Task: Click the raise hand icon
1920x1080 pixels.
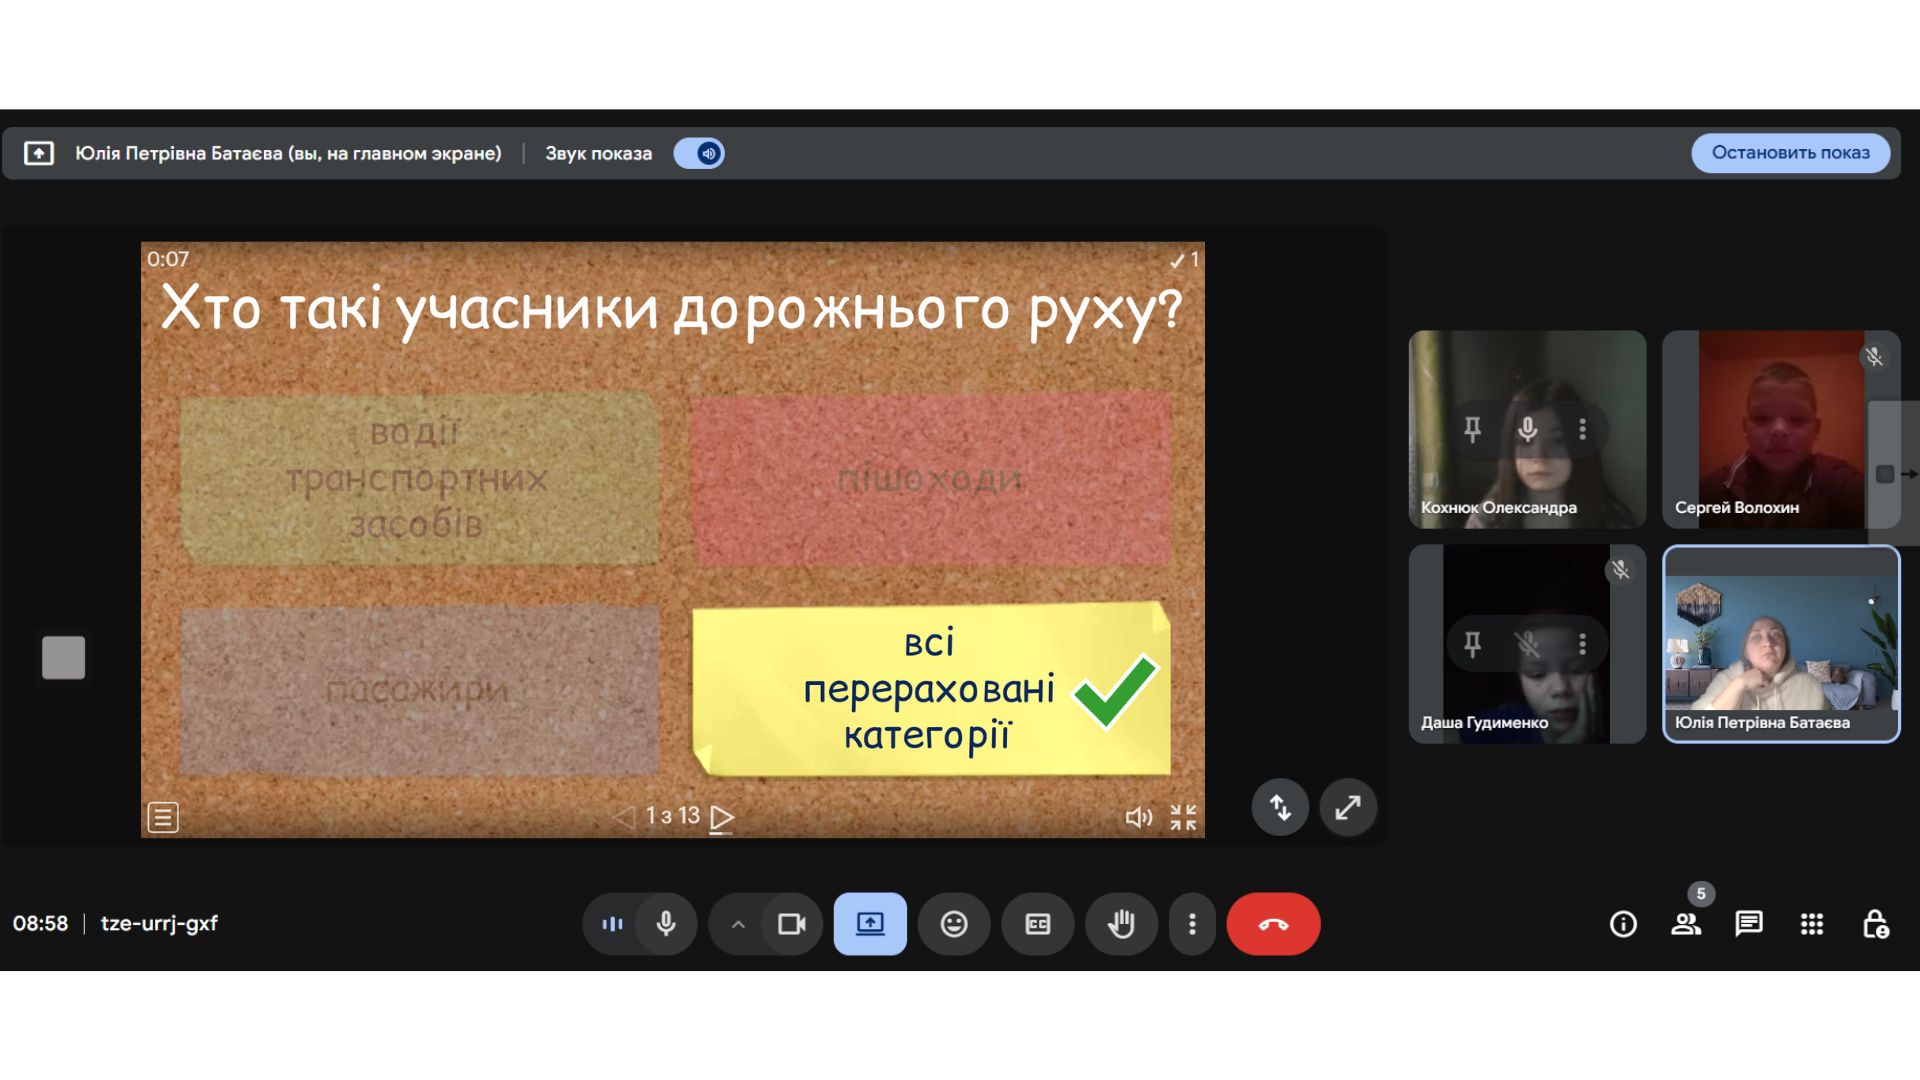Action: click(1121, 924)
